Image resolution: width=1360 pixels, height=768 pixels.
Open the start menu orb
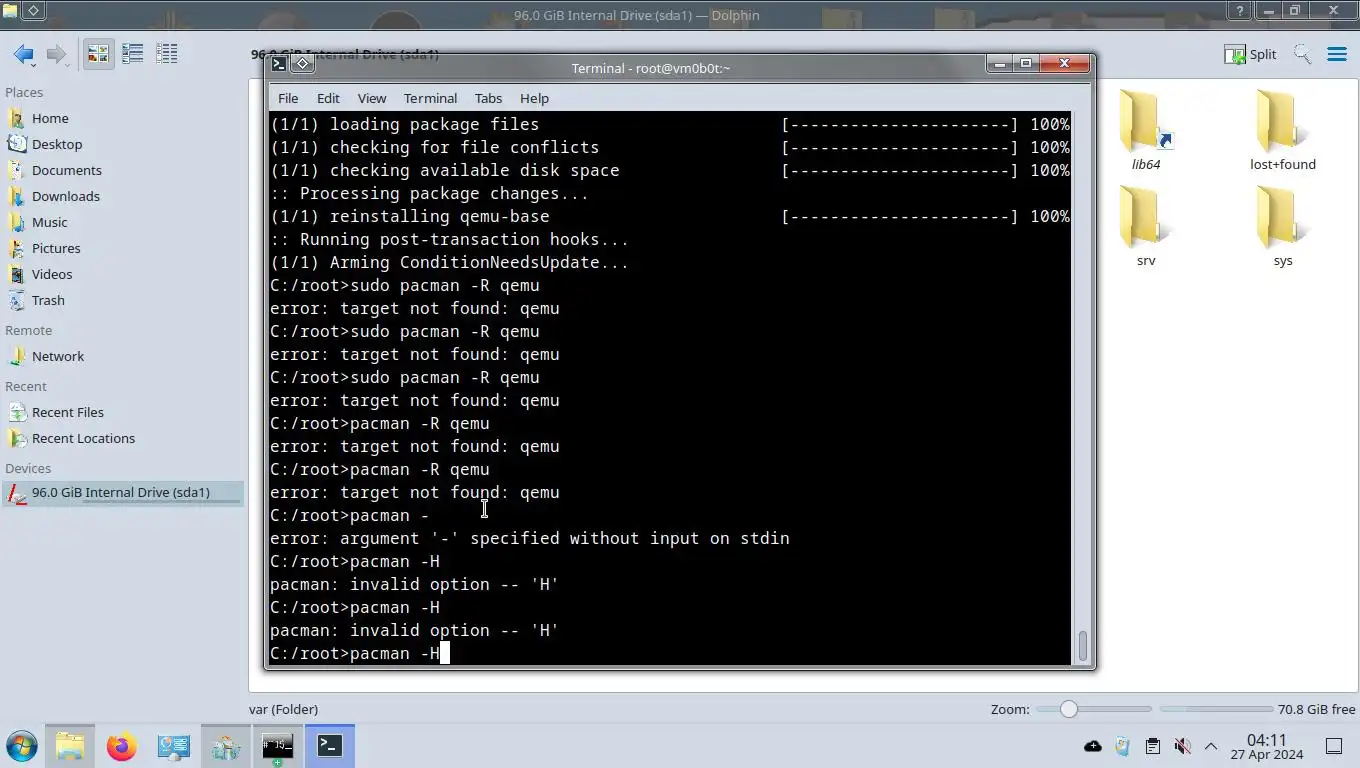click(22, 746)
